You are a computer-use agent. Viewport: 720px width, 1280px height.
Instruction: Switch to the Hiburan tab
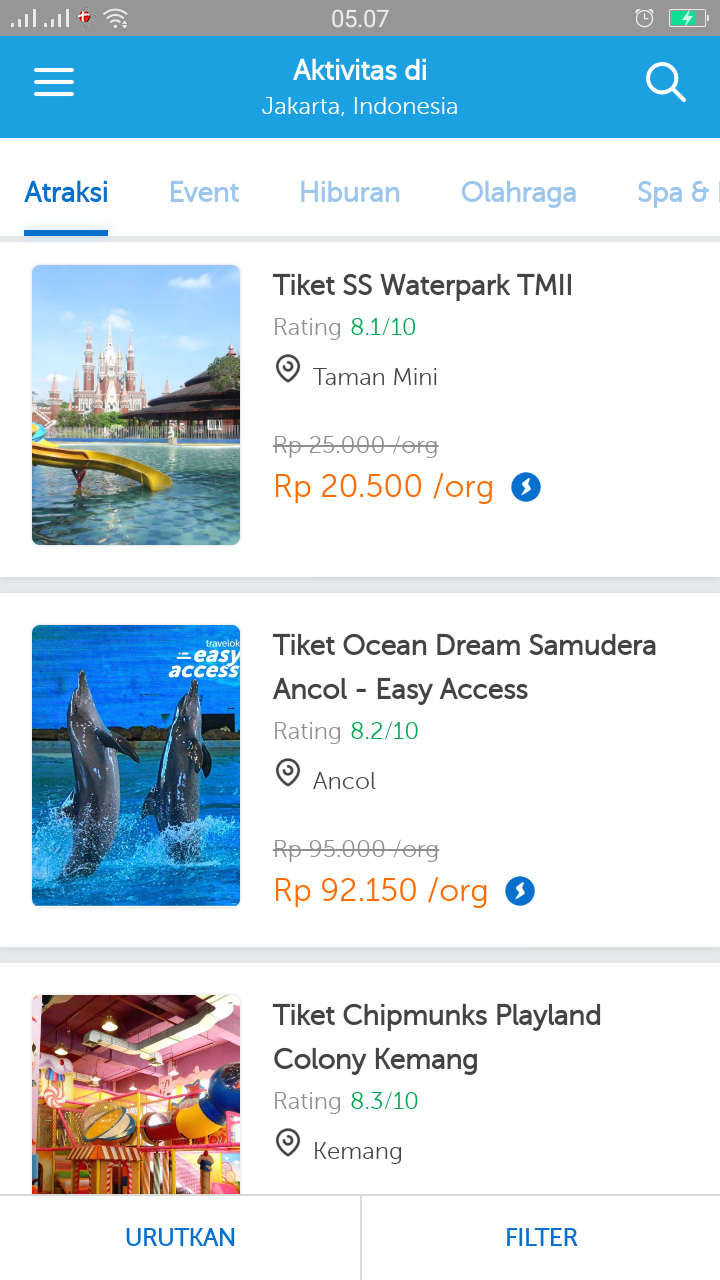point(350,192)
